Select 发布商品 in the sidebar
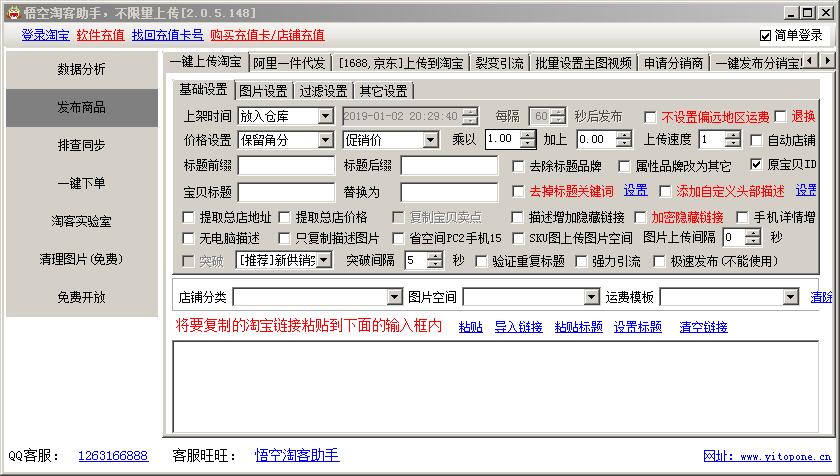The image size is (840, 476). pos(81,107)
